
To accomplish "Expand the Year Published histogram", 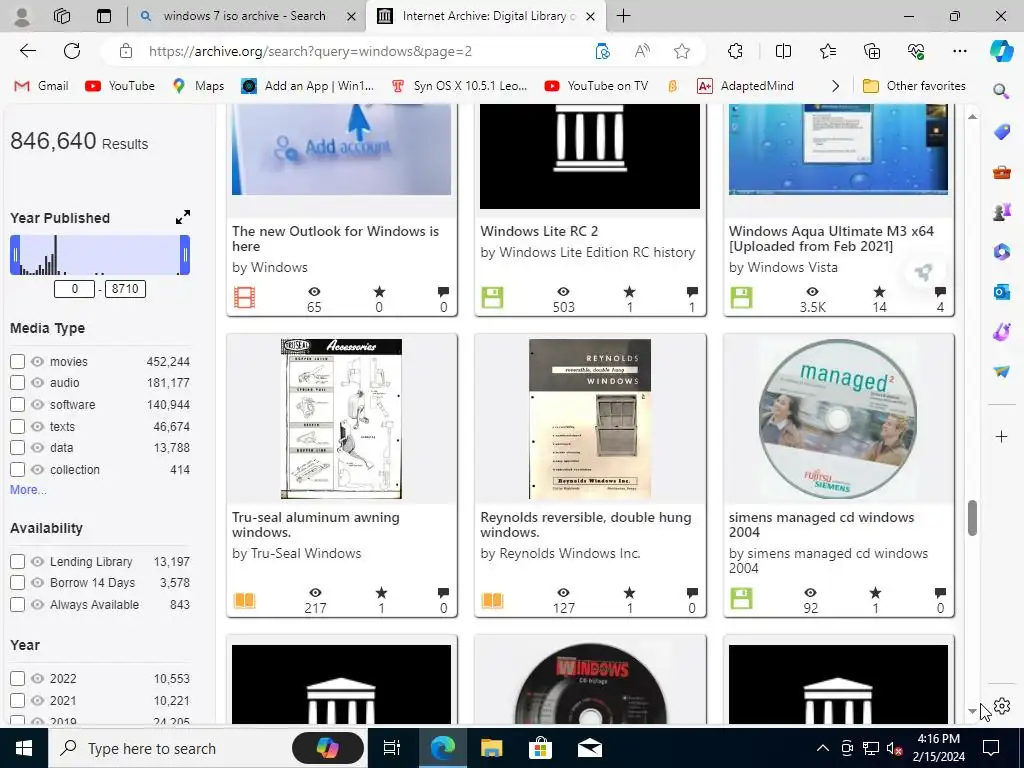I will [183, 217].
